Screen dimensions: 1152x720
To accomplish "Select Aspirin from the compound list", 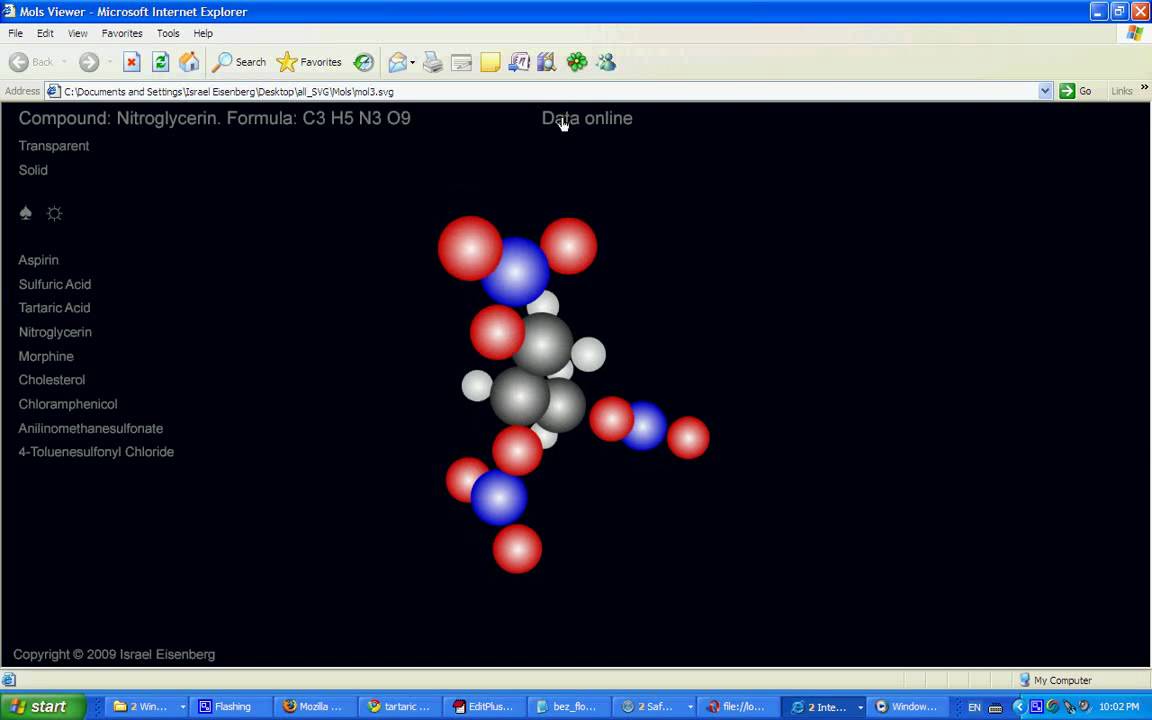I will click(x=38, y=260).
